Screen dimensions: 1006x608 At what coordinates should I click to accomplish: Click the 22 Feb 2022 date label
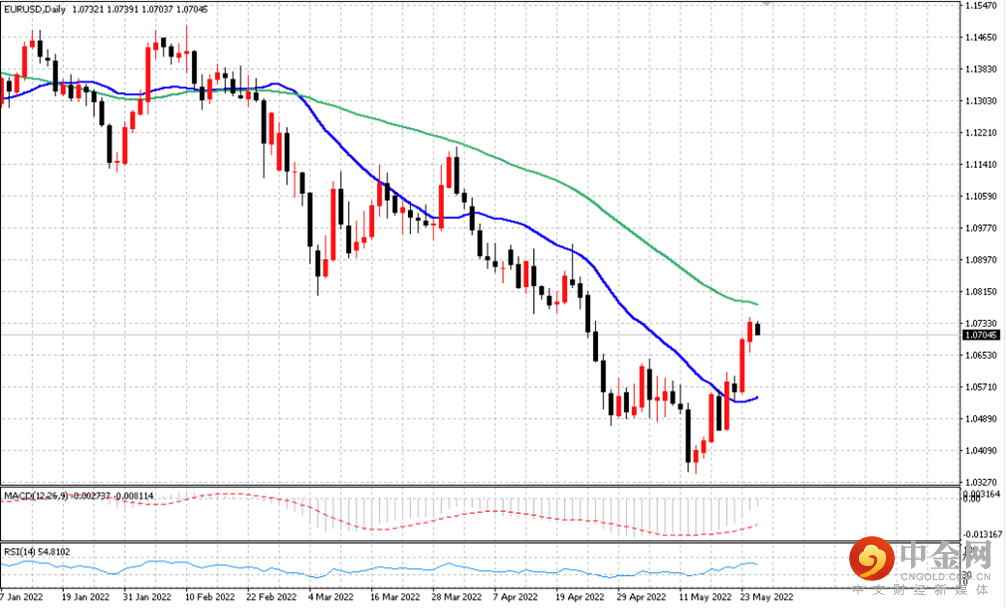coord(272,597)
